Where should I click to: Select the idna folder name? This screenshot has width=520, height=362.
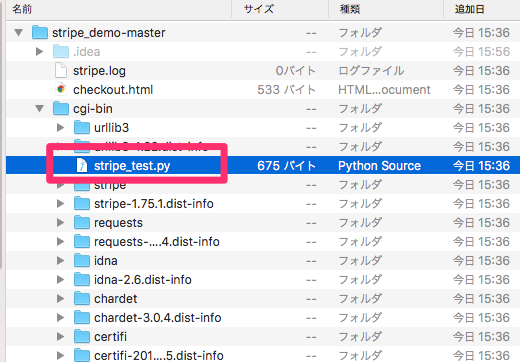click(106, 261)
